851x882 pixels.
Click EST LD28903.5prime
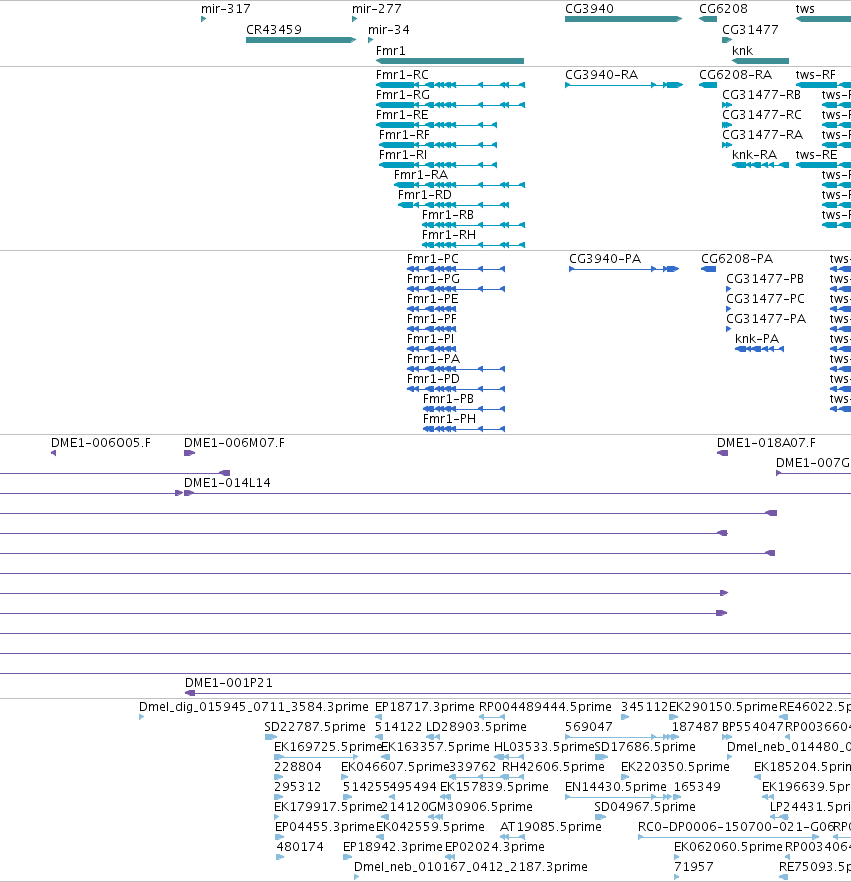(433, 737)
